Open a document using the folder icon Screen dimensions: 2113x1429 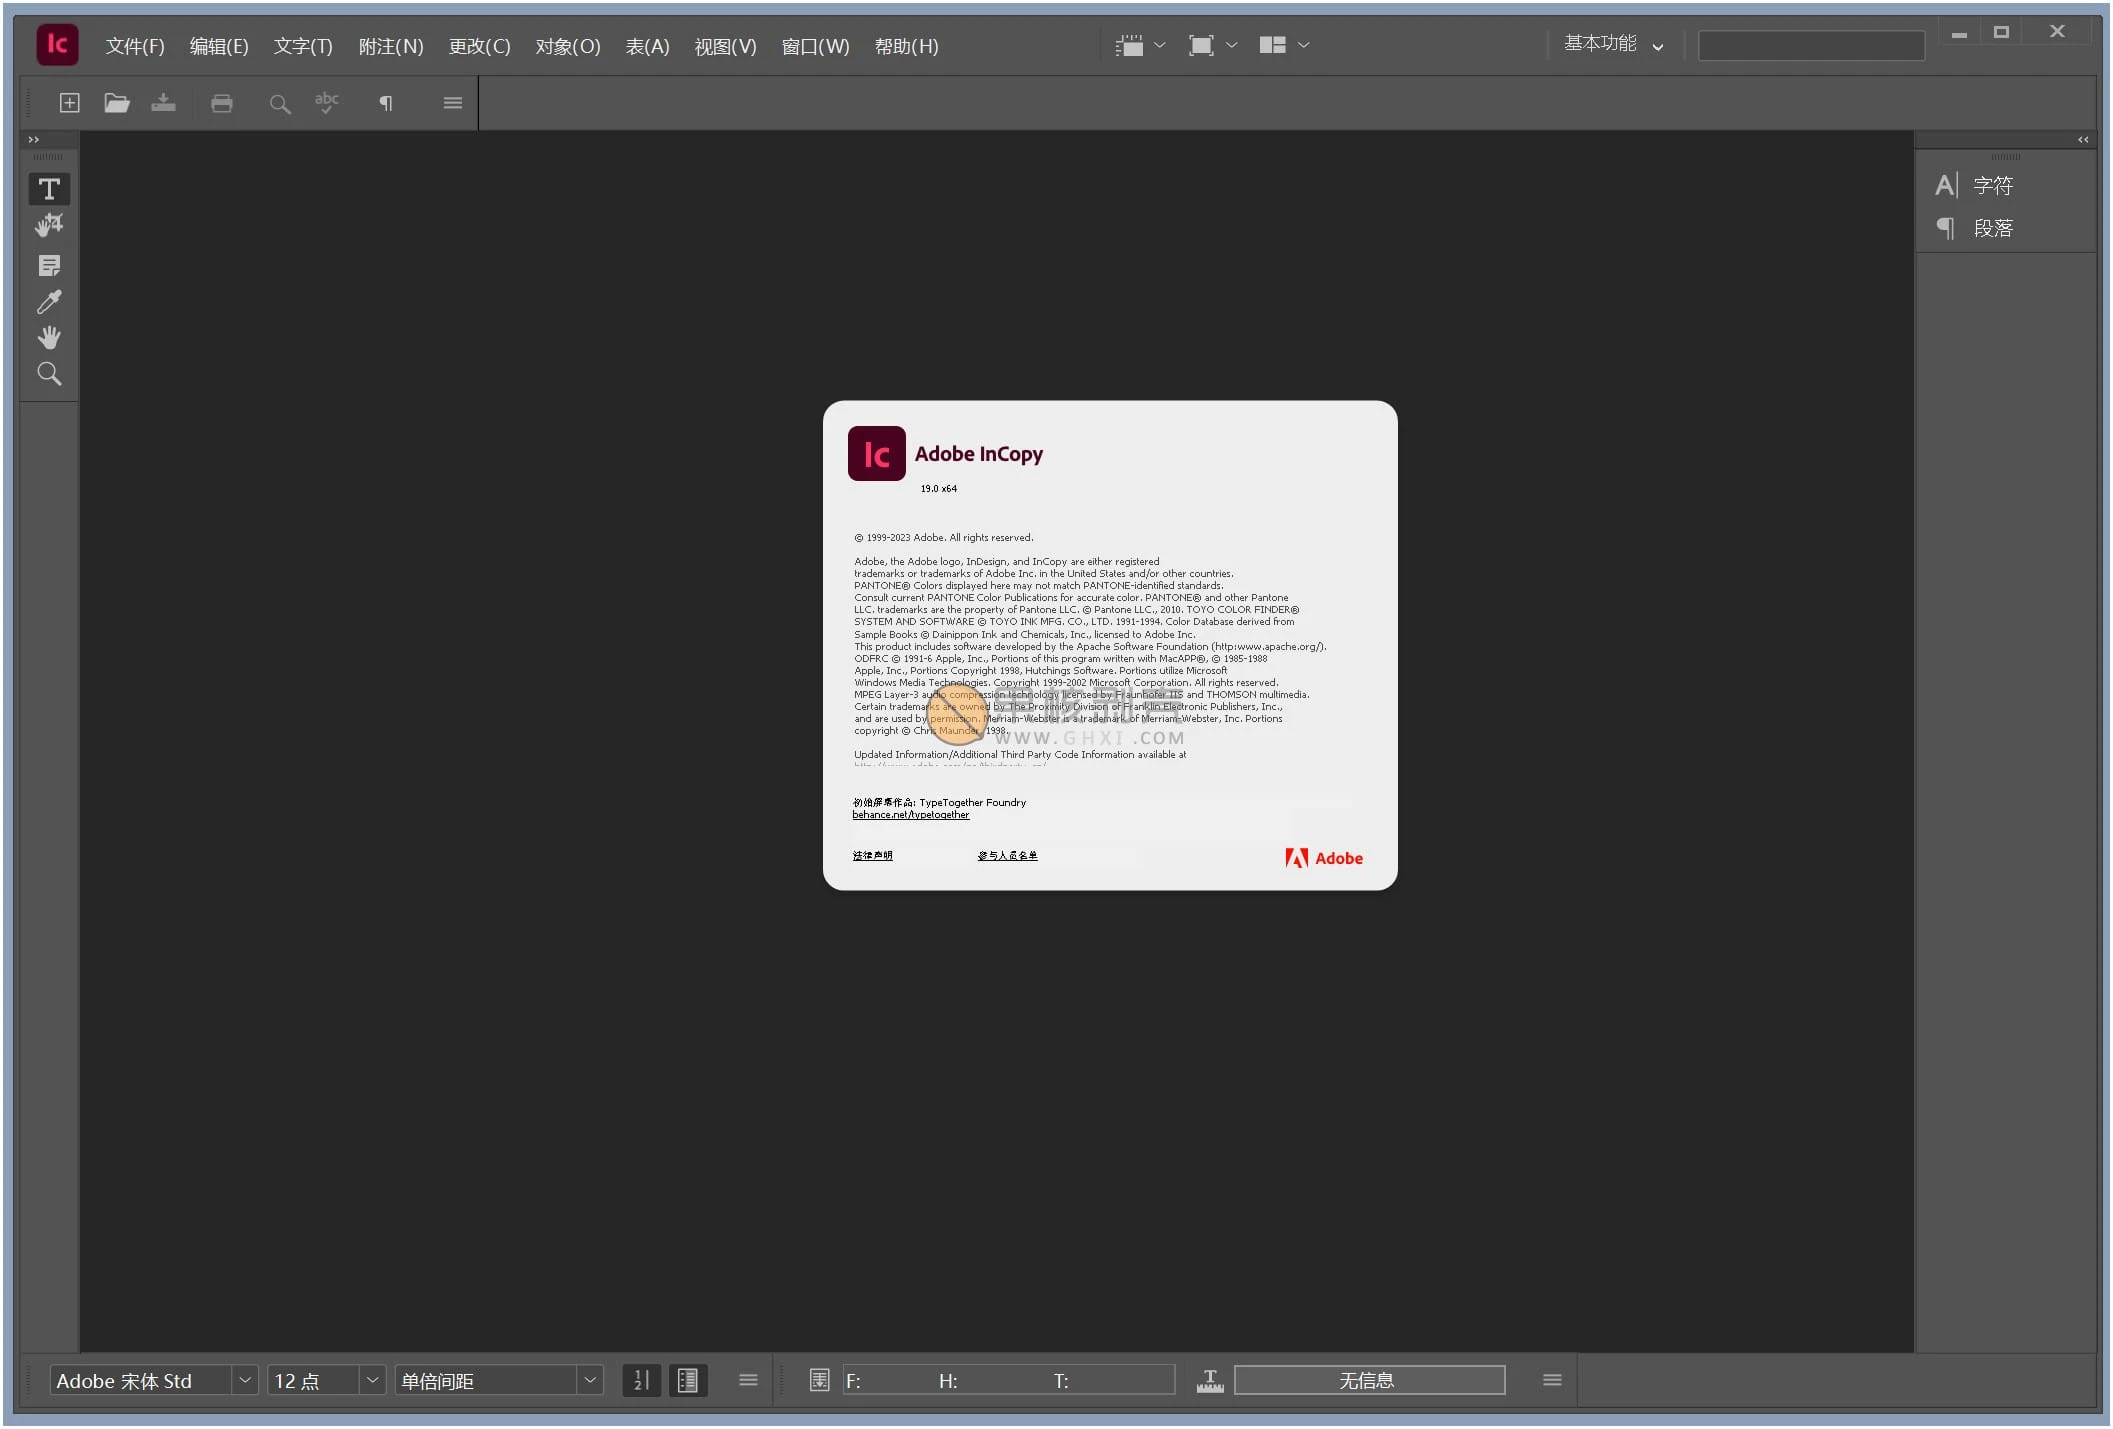(x=116, y=103)
